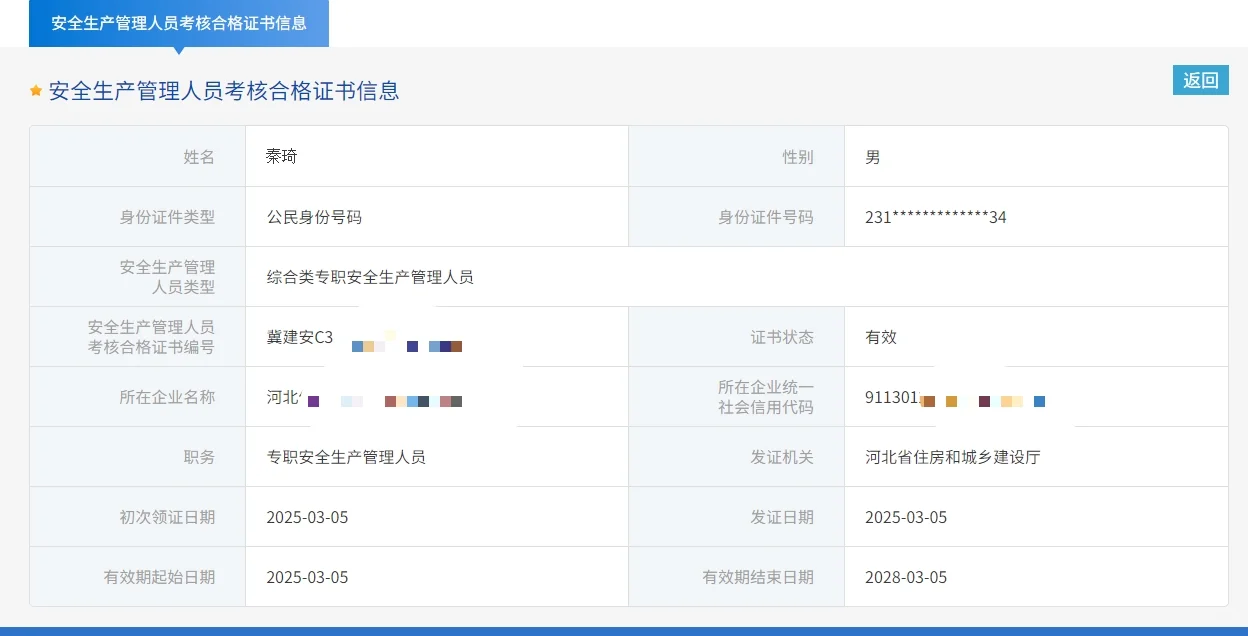Click the expiry date 2028-03-05
The height and width of the screenshot is (636, 1248).
(x=906, y=577)
